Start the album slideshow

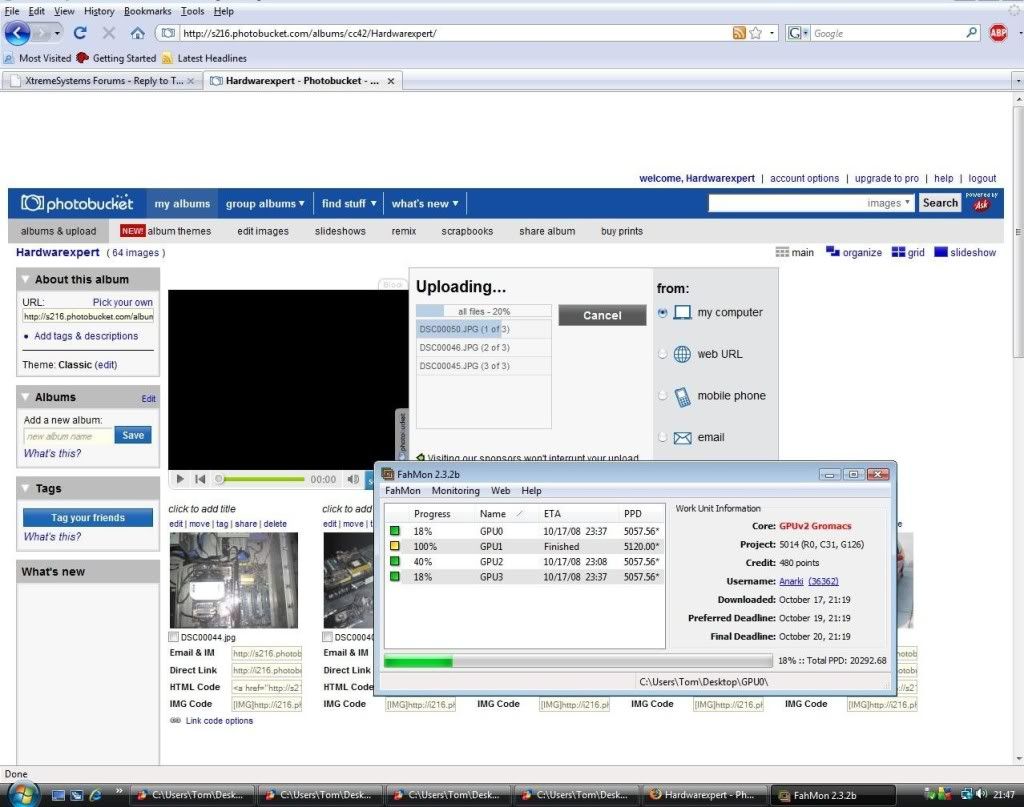click(x=965, y=252)
